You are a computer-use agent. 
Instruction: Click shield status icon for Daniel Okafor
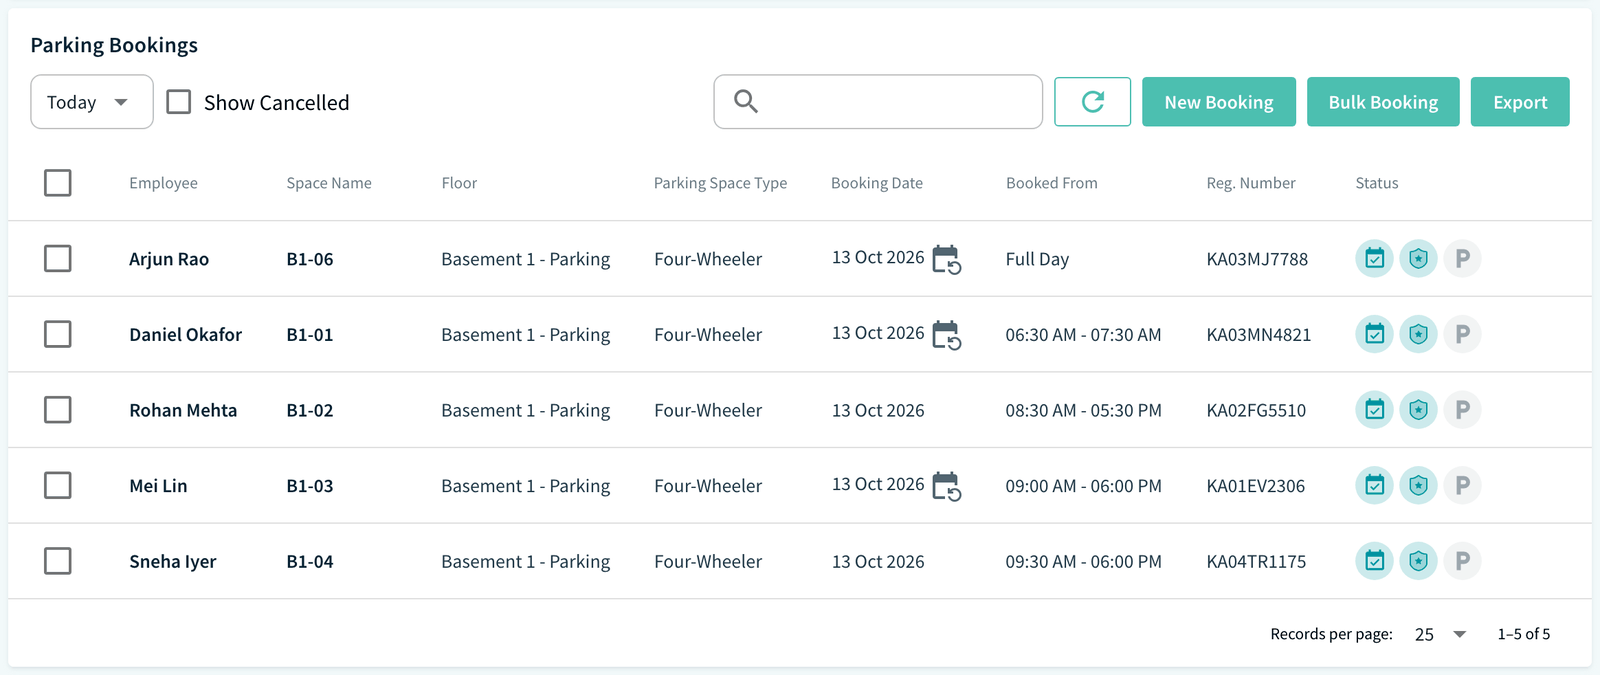(x=1418, y=334)
